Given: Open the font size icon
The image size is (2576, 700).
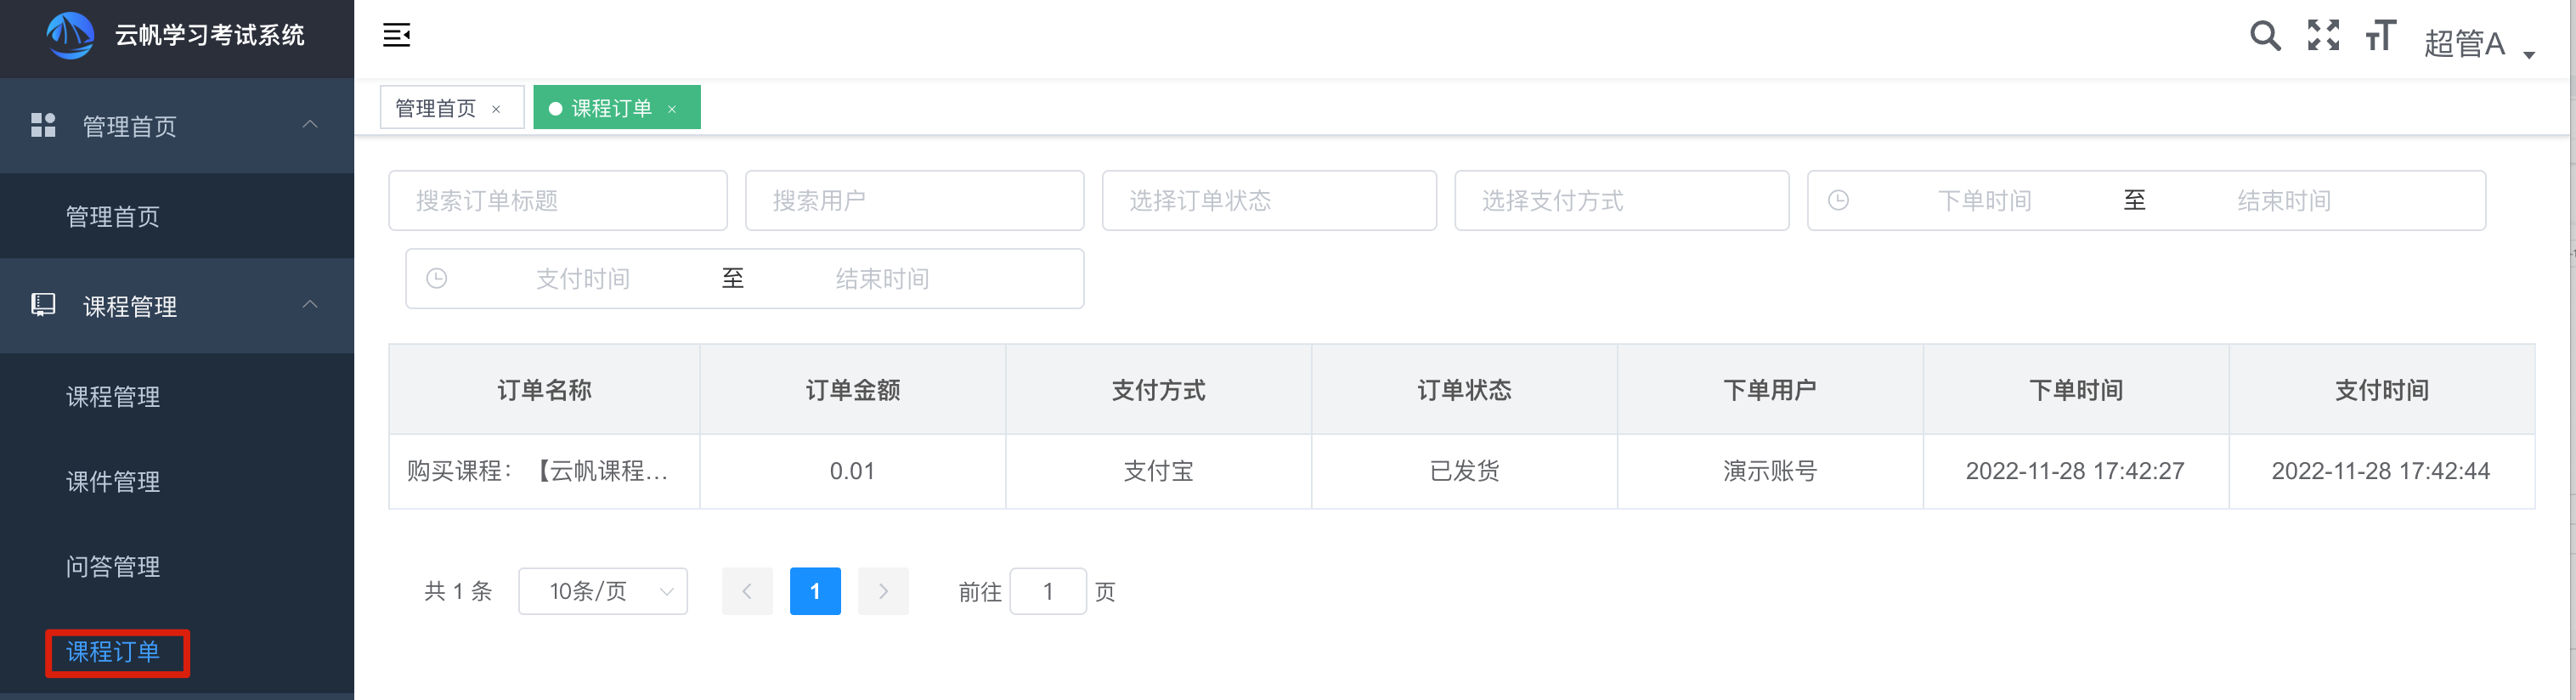Looking at the screenshot, I should pyautogui.click(x=2380, y=35).
